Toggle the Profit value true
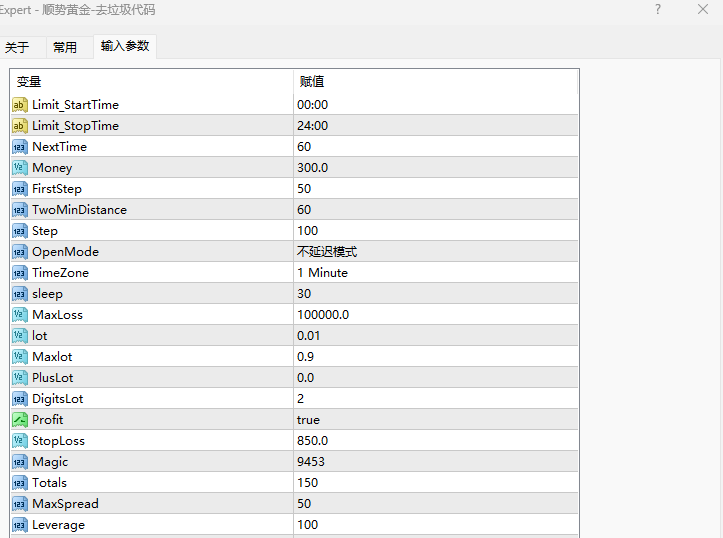This screenshot has width=723, height=538. click(x=308, y=420)
